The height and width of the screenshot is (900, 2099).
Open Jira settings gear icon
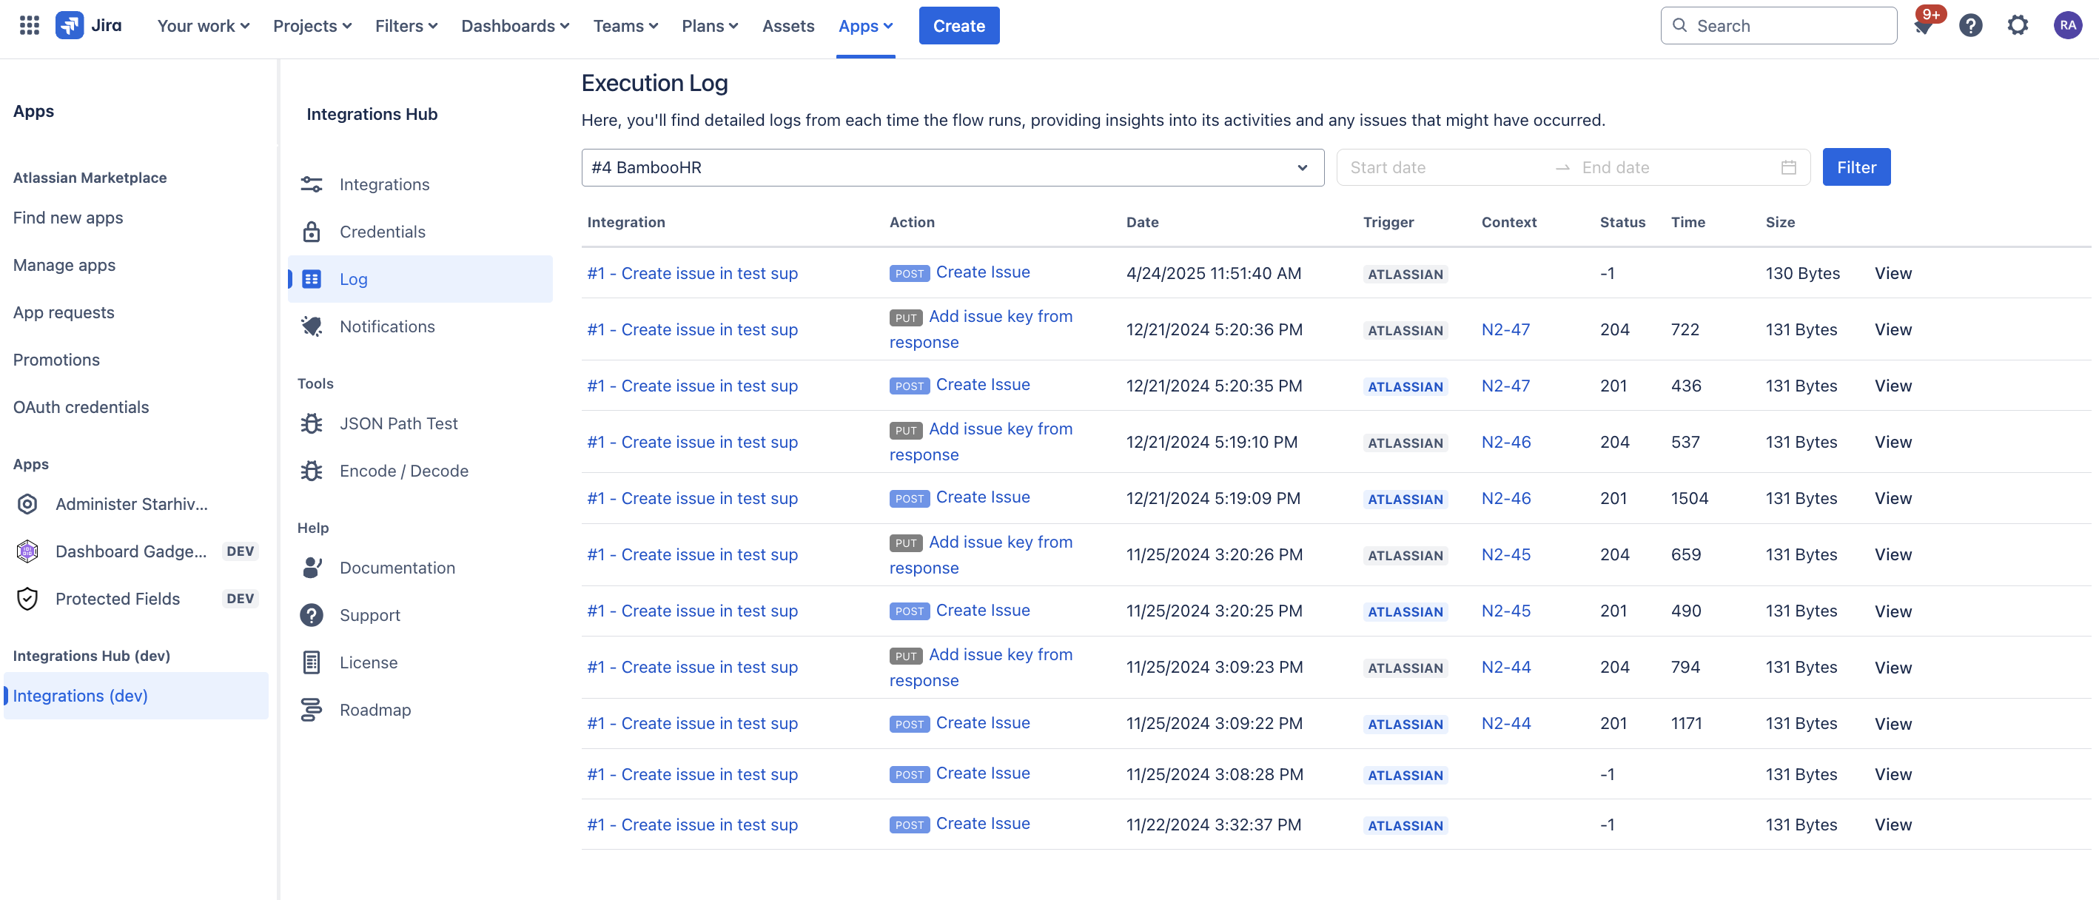coord(2018,25)
